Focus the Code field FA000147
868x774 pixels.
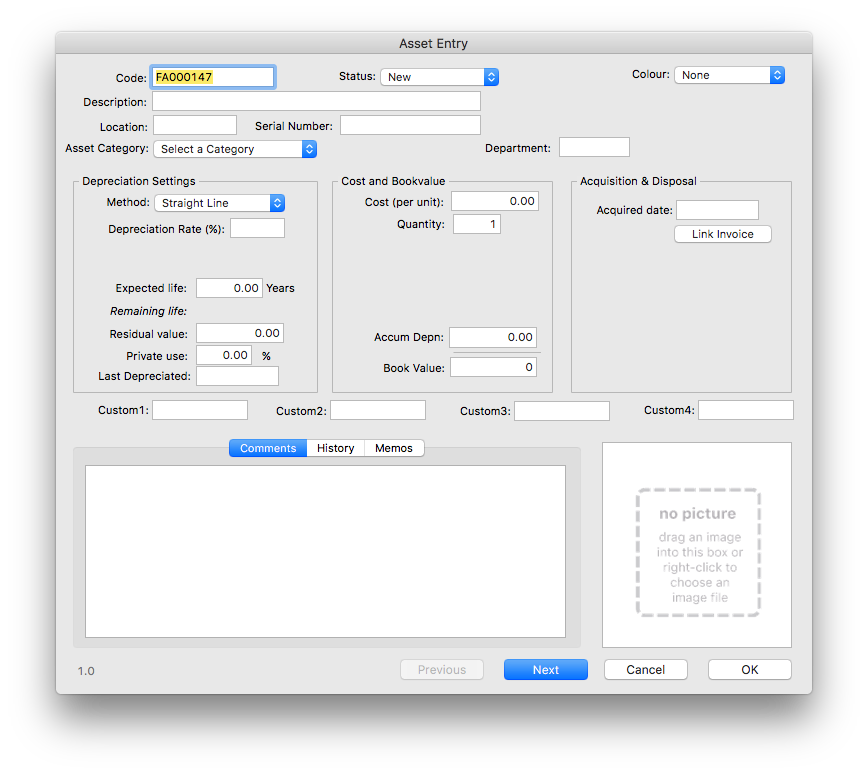213,77
